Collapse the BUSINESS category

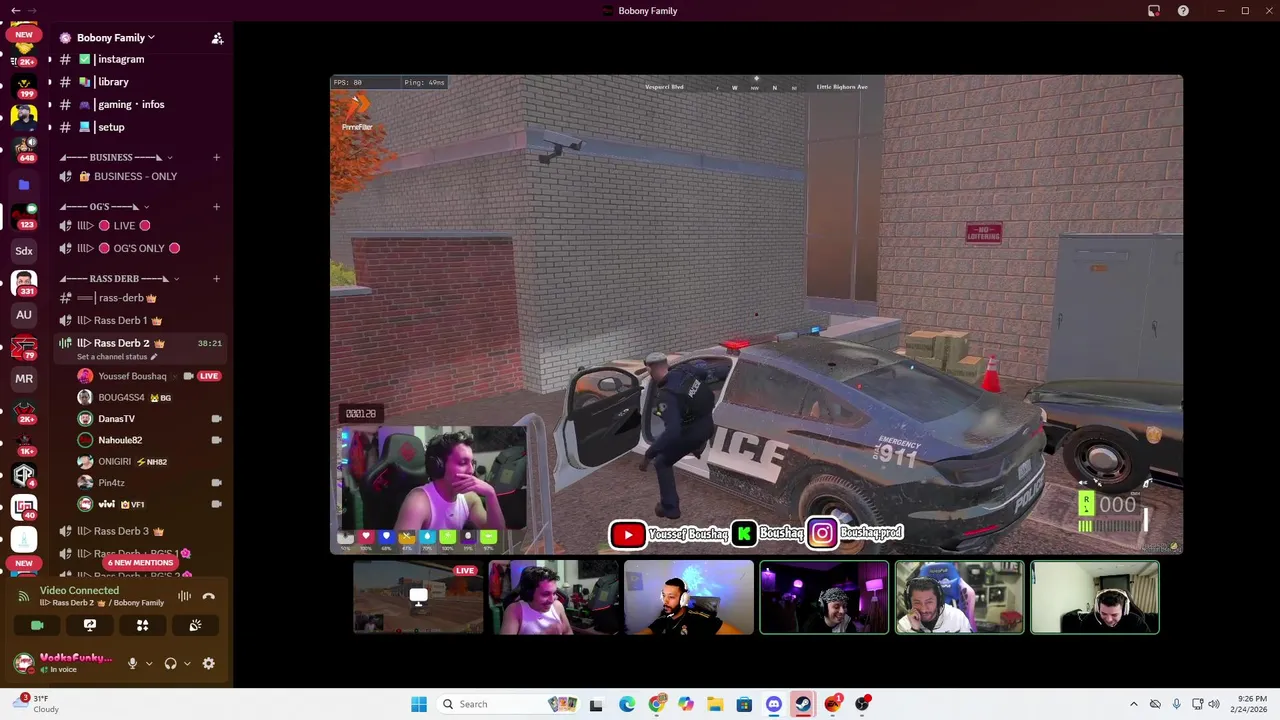[116, 157]
